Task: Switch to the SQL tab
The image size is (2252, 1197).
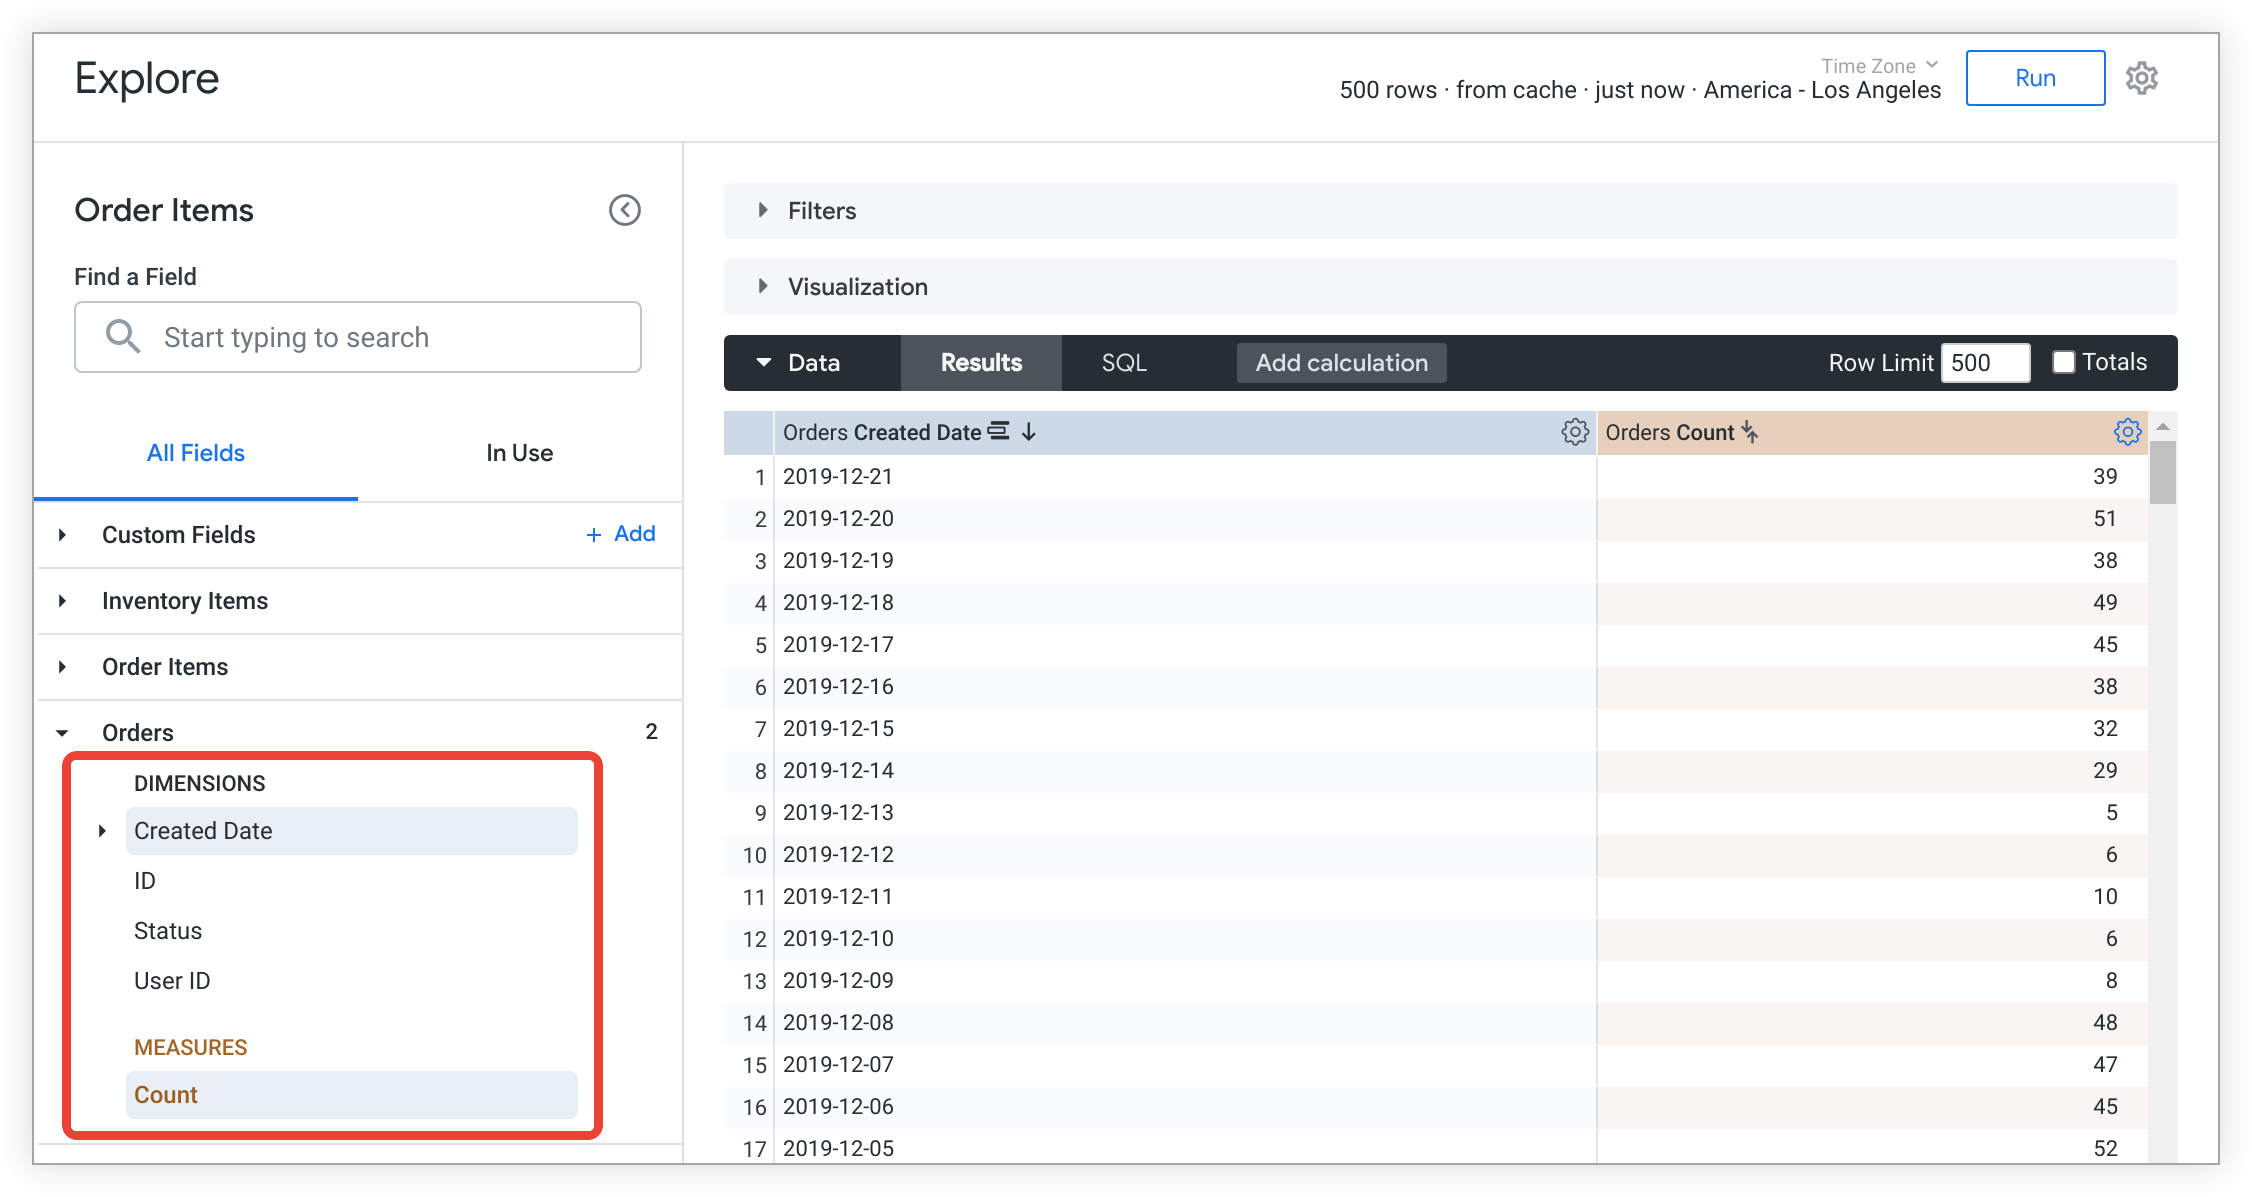Action: point(1124,363)
